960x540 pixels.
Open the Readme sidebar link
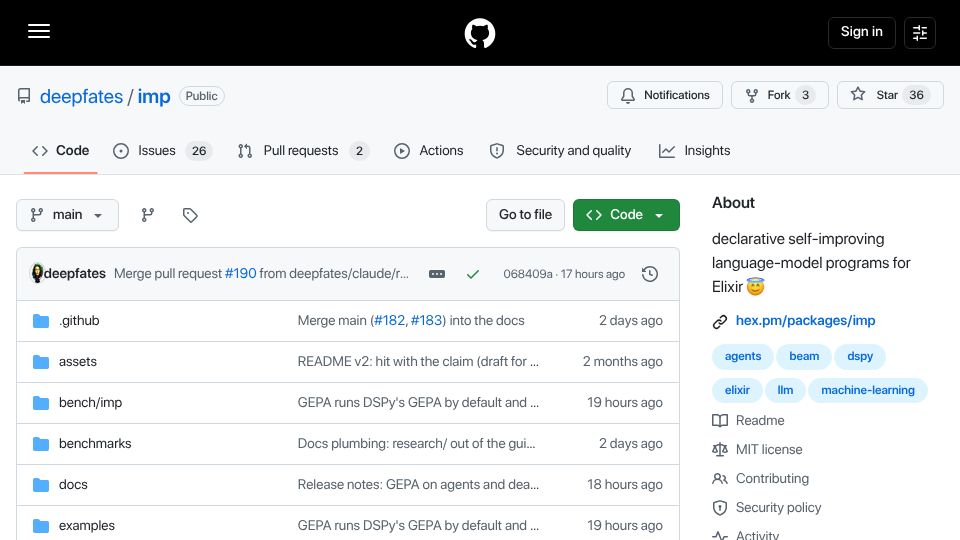tap(760, 421)
